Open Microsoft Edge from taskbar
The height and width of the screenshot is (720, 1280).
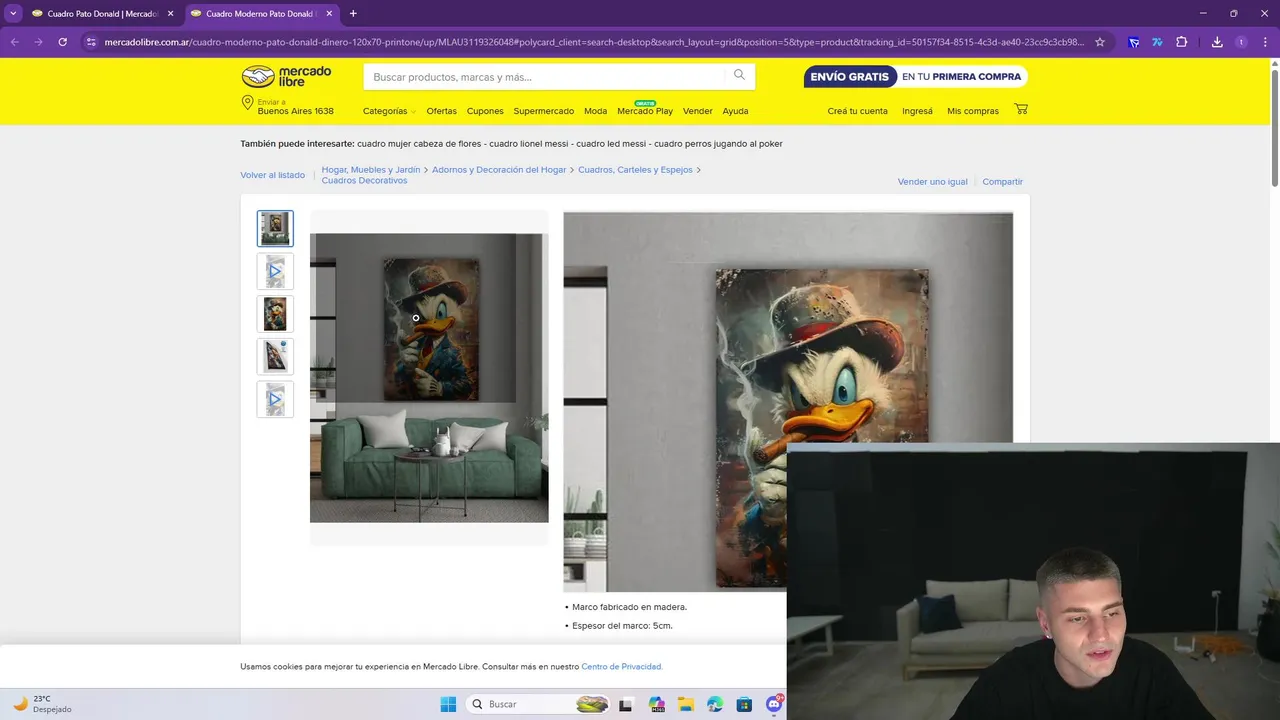(715, 704)
